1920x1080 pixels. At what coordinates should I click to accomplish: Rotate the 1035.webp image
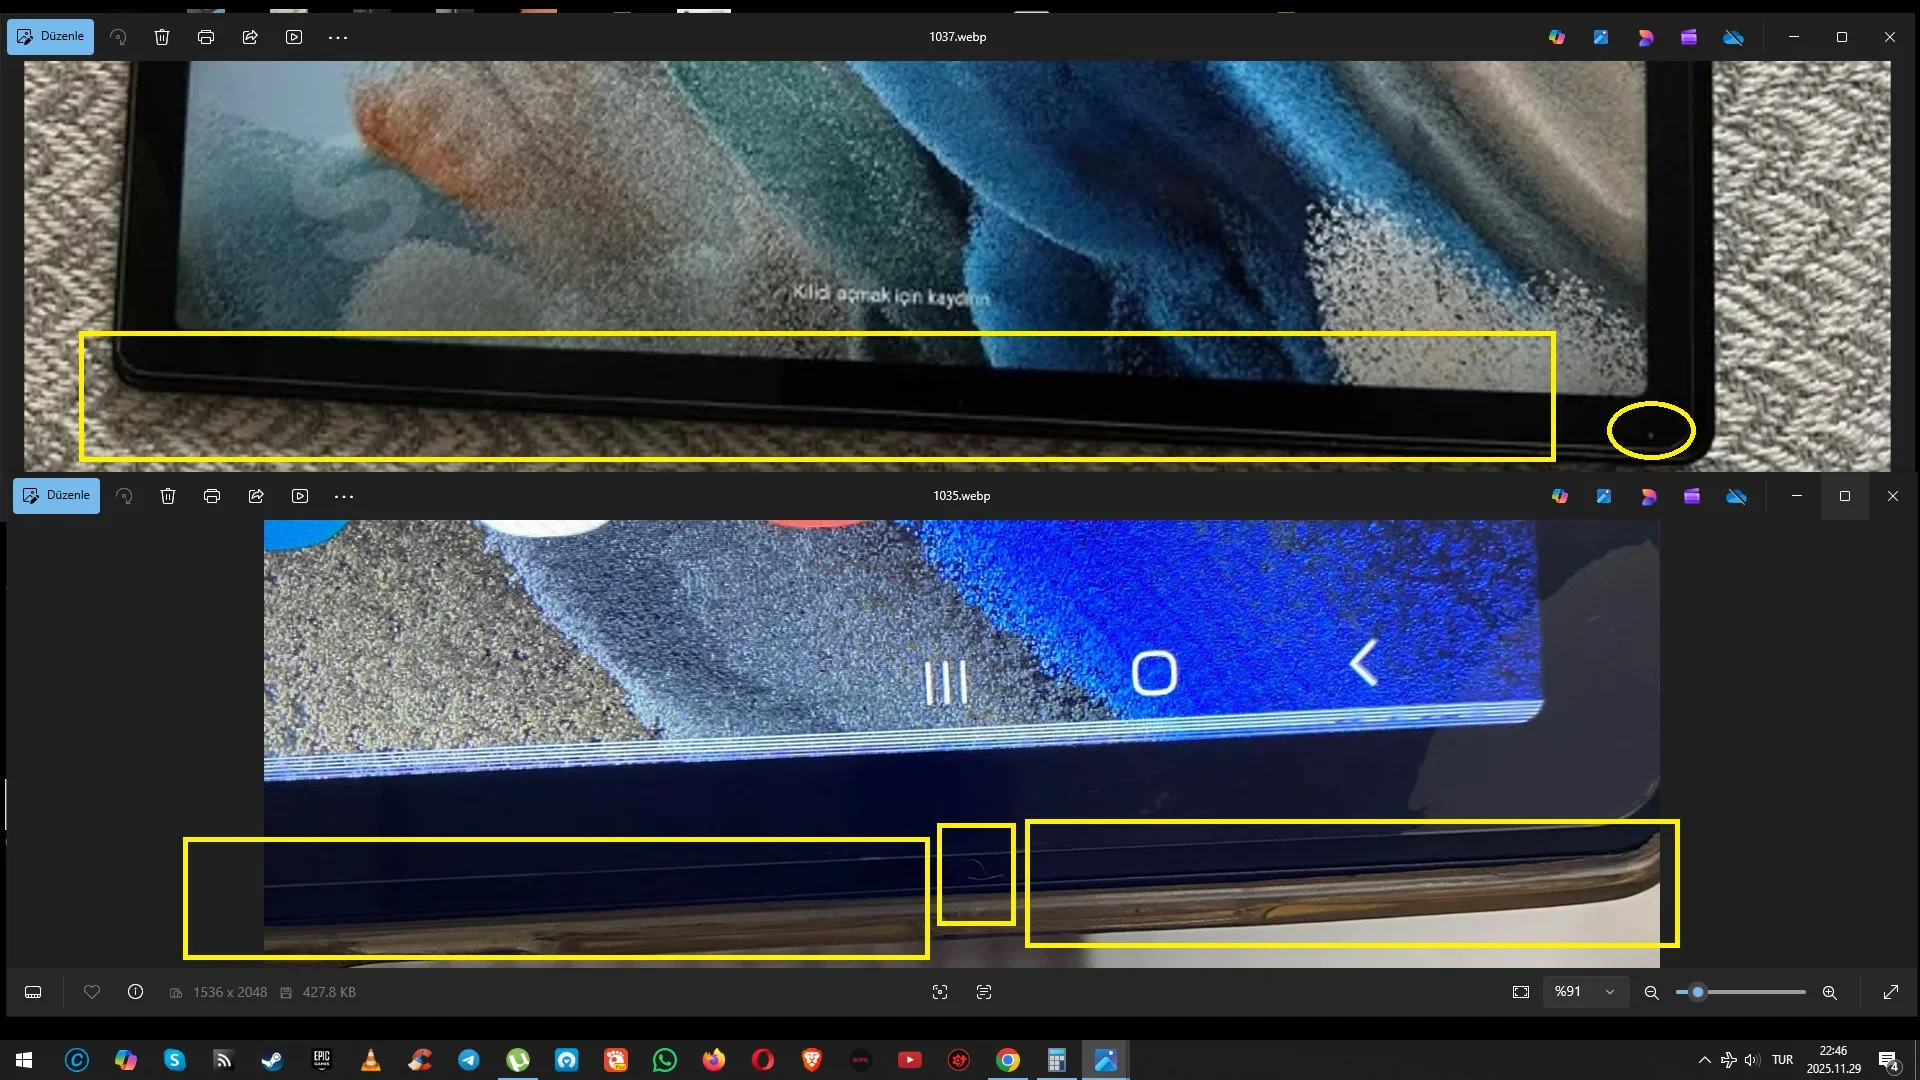[x=124, y=496]
